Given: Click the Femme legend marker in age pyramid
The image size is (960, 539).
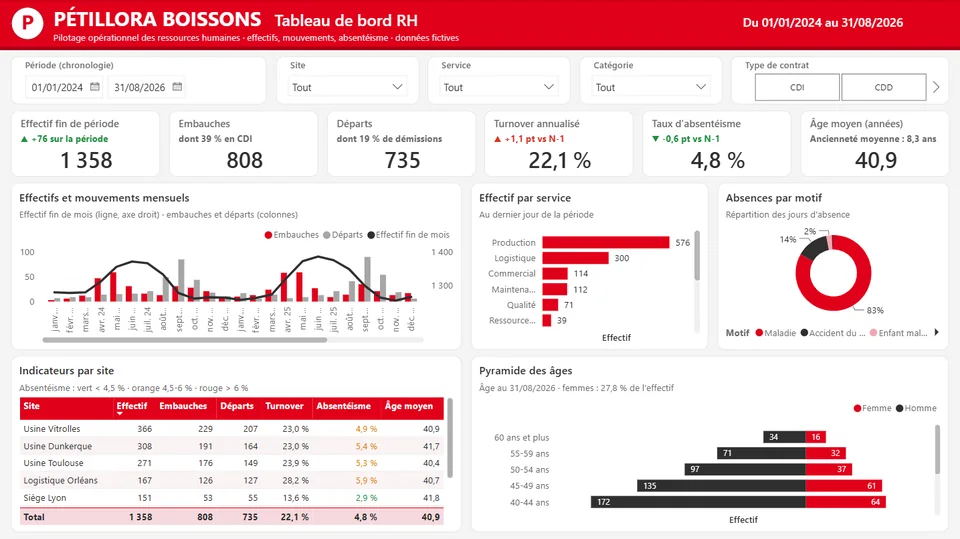Looking at the screenshot, I should [x=857, y=409].
